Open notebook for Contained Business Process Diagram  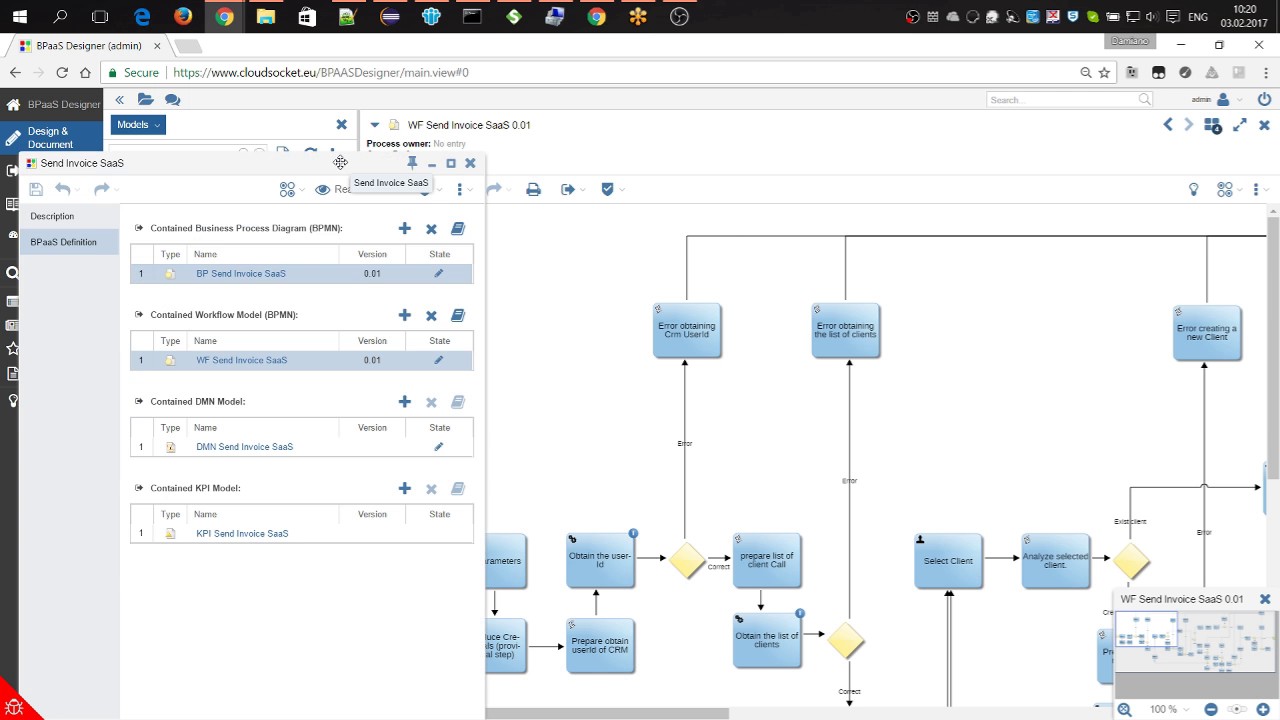(x=458, y=229)
